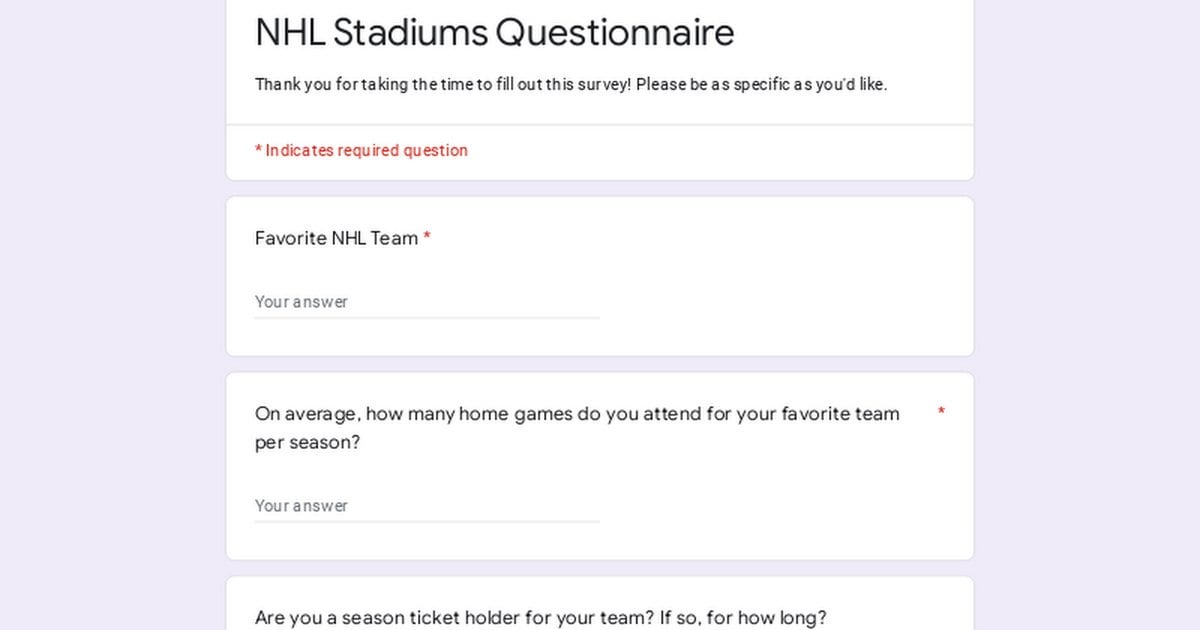Click the NHL Stadiums Questionnaire title
This screenshot has height=630, width=1200.
pyautogui.click(x=494, y=32)
